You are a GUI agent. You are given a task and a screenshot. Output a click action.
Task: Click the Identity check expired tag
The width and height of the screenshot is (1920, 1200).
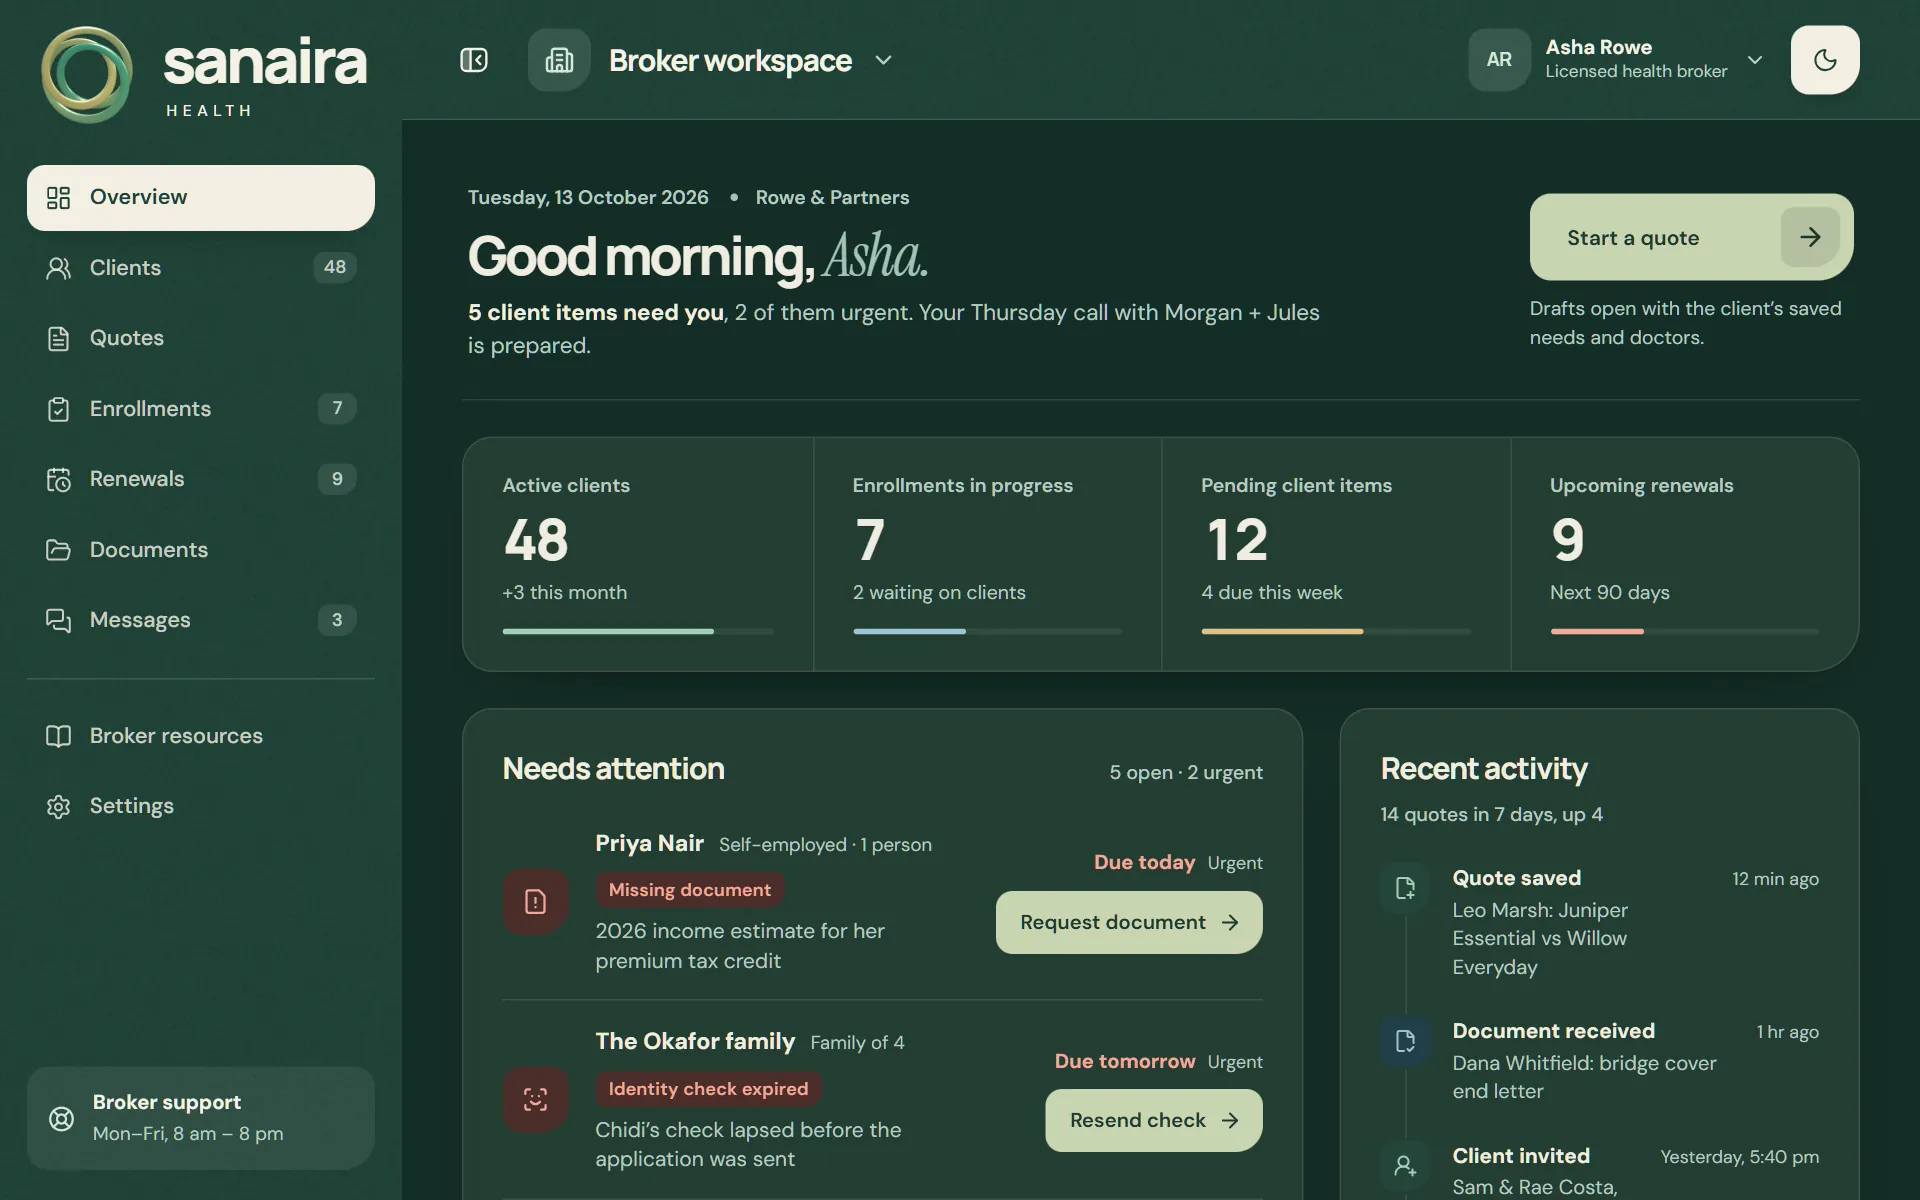click(708, 1089)
